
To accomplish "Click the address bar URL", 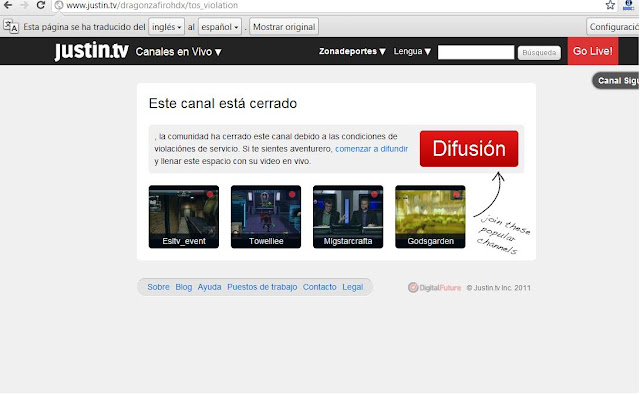I will [x=152, y=5].
